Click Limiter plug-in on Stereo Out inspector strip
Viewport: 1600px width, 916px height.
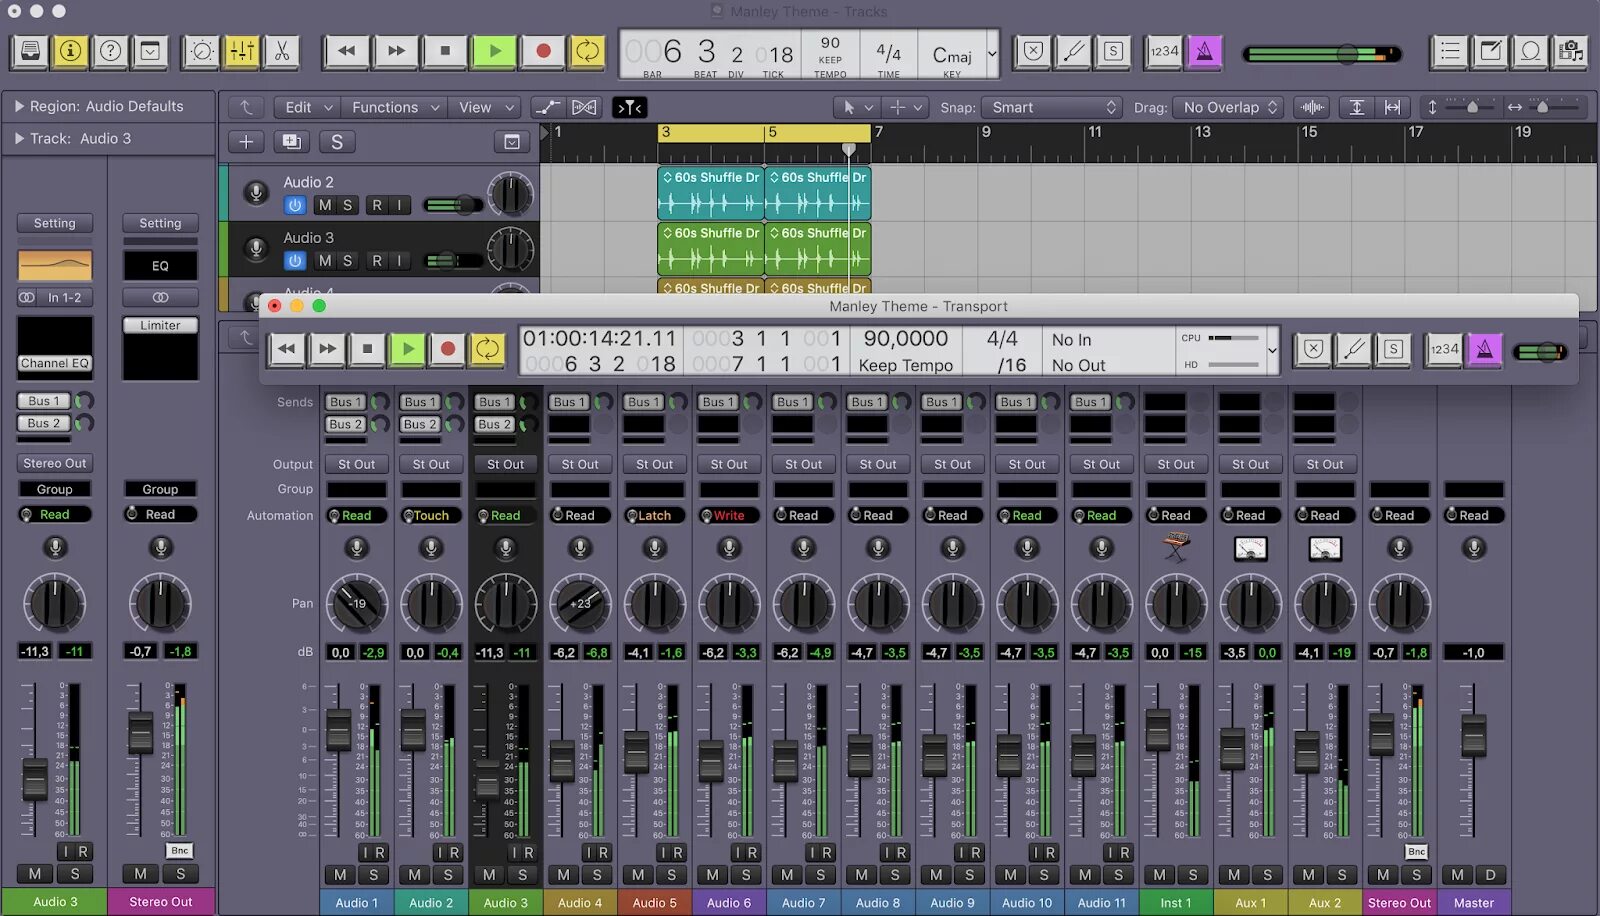pyautogui.click(x=160, y=325)
